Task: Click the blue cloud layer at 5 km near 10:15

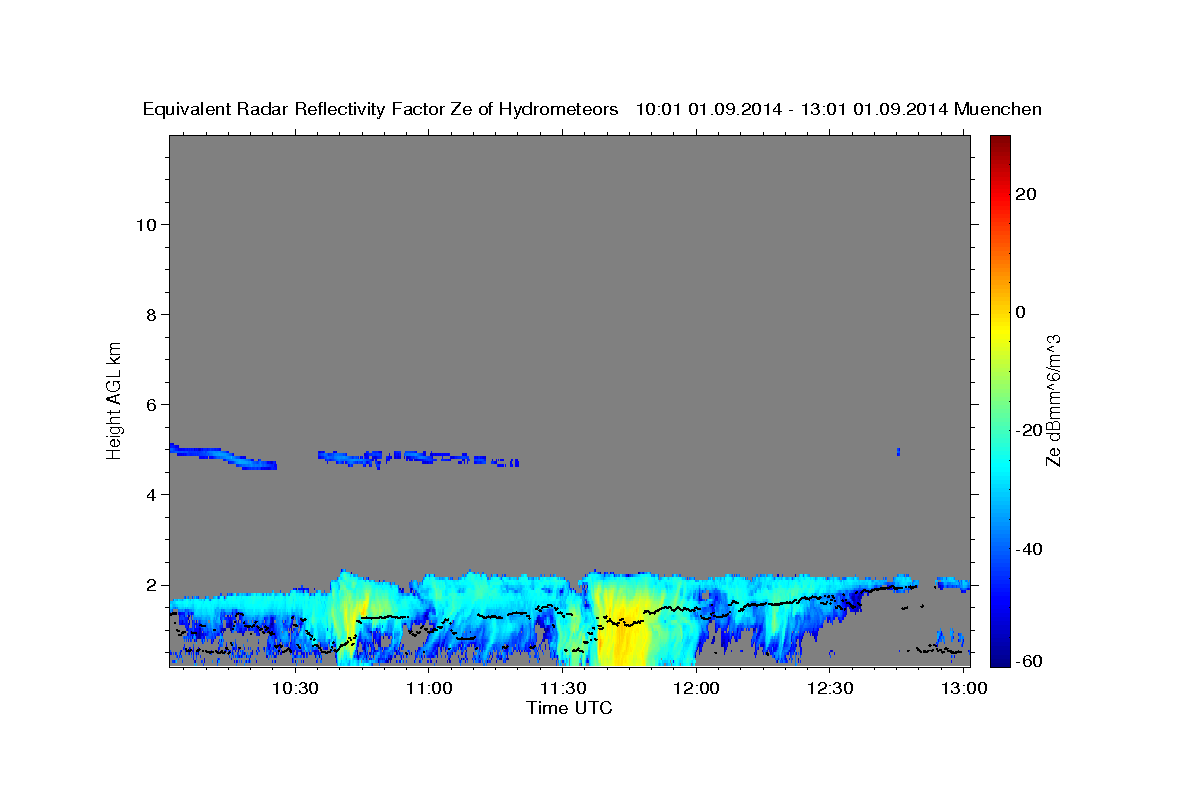Action: point(222,456)
